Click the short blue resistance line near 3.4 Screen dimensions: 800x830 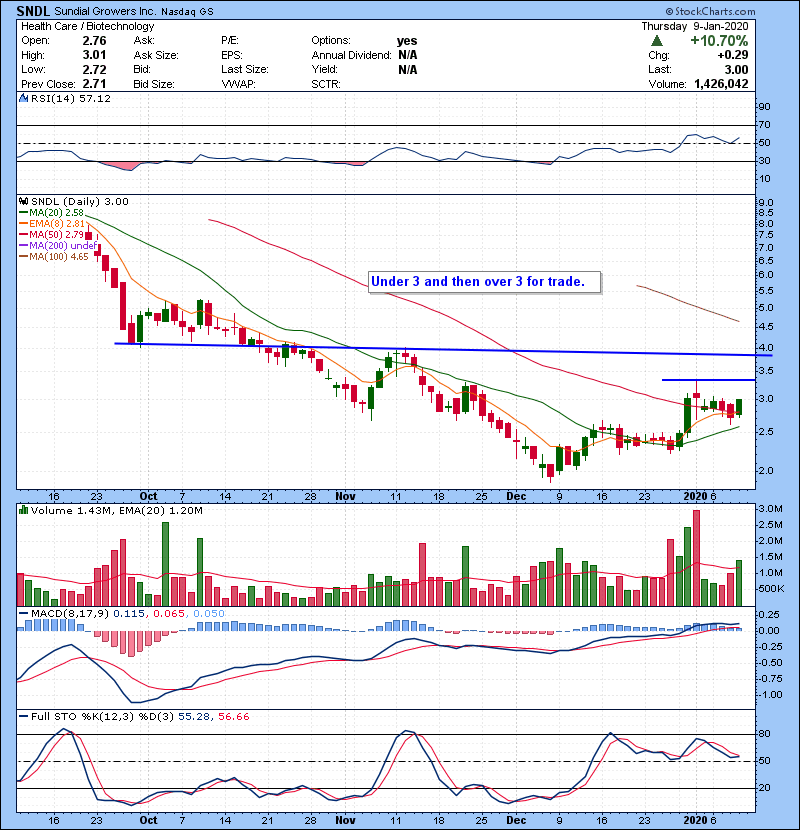point(708,380)
